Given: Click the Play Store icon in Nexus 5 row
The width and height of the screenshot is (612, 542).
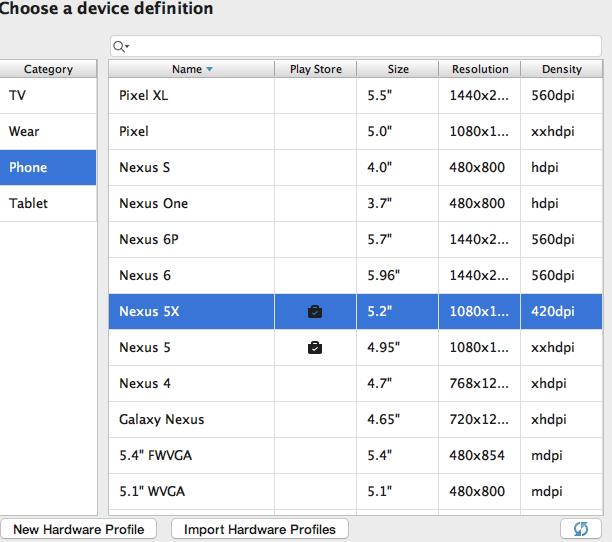Looking at the screenshot, I should (315, 347).
